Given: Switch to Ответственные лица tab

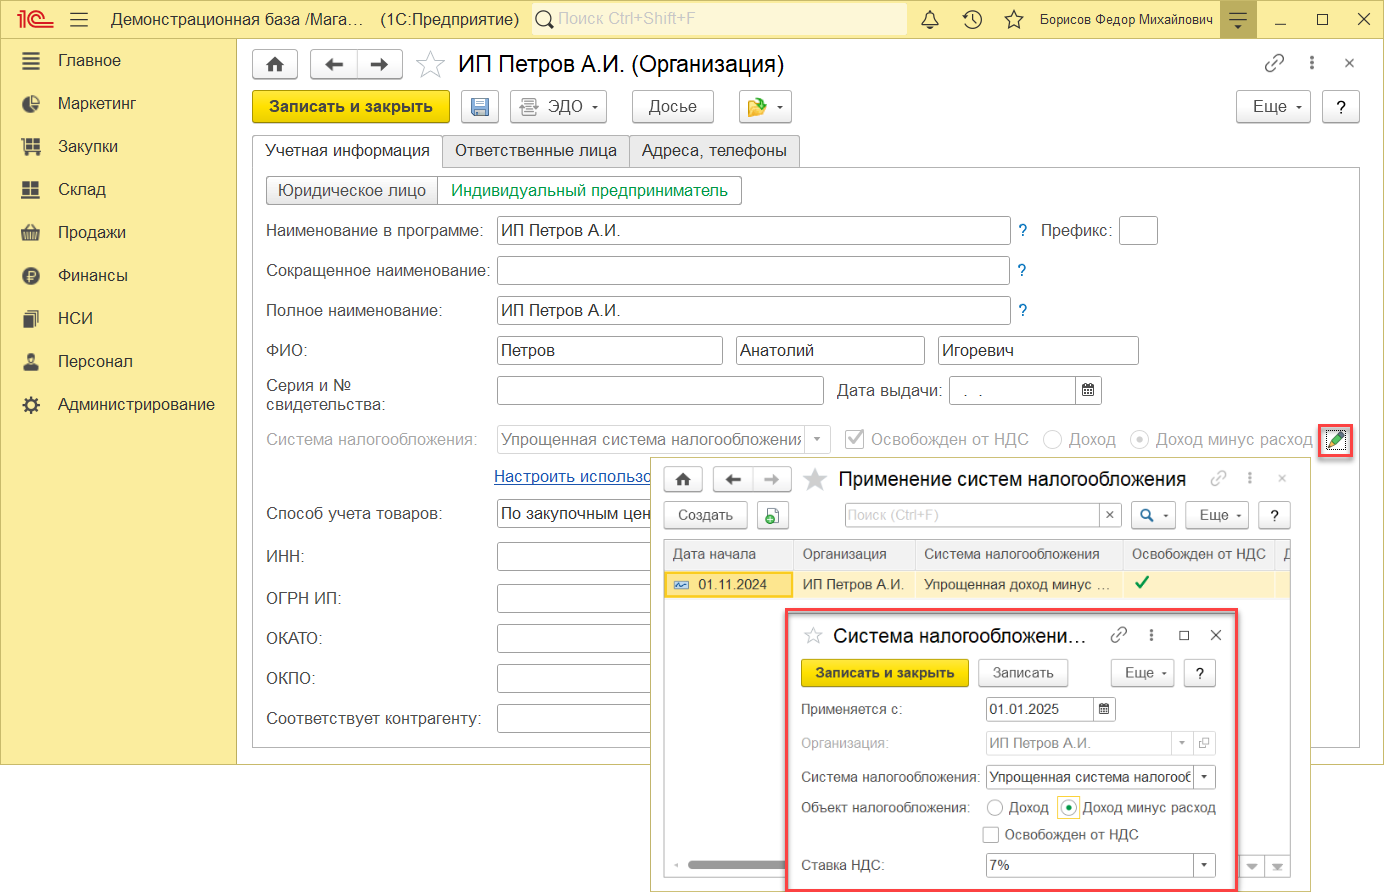Looking at the screenshot, I should coord(535,151).
